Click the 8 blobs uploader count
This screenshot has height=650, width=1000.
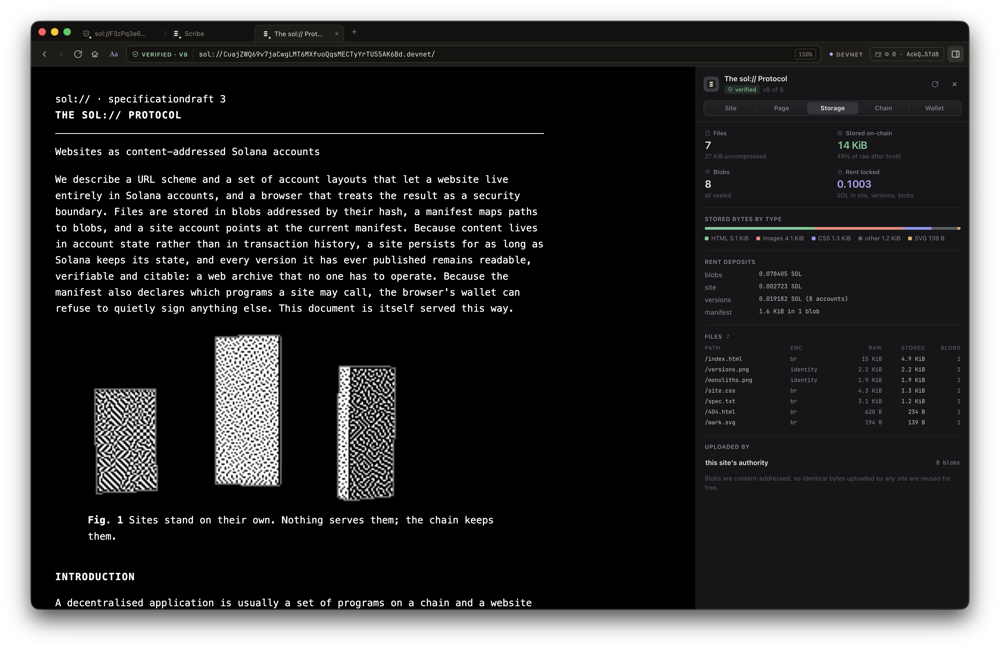(948, 463)
